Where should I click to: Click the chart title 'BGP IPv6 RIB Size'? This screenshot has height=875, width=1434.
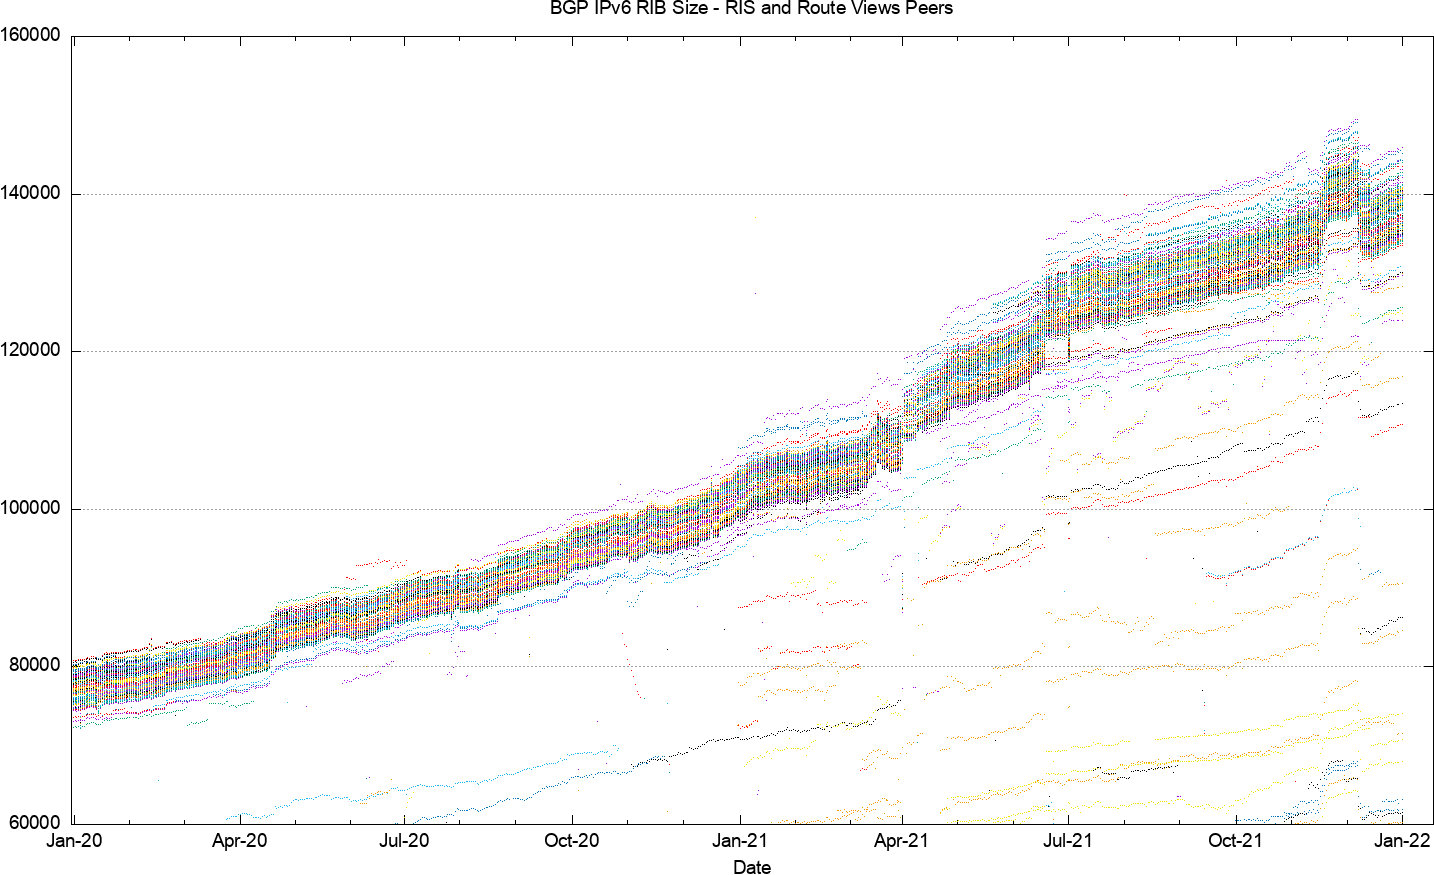pyautogui.click(x=628, y=9)
